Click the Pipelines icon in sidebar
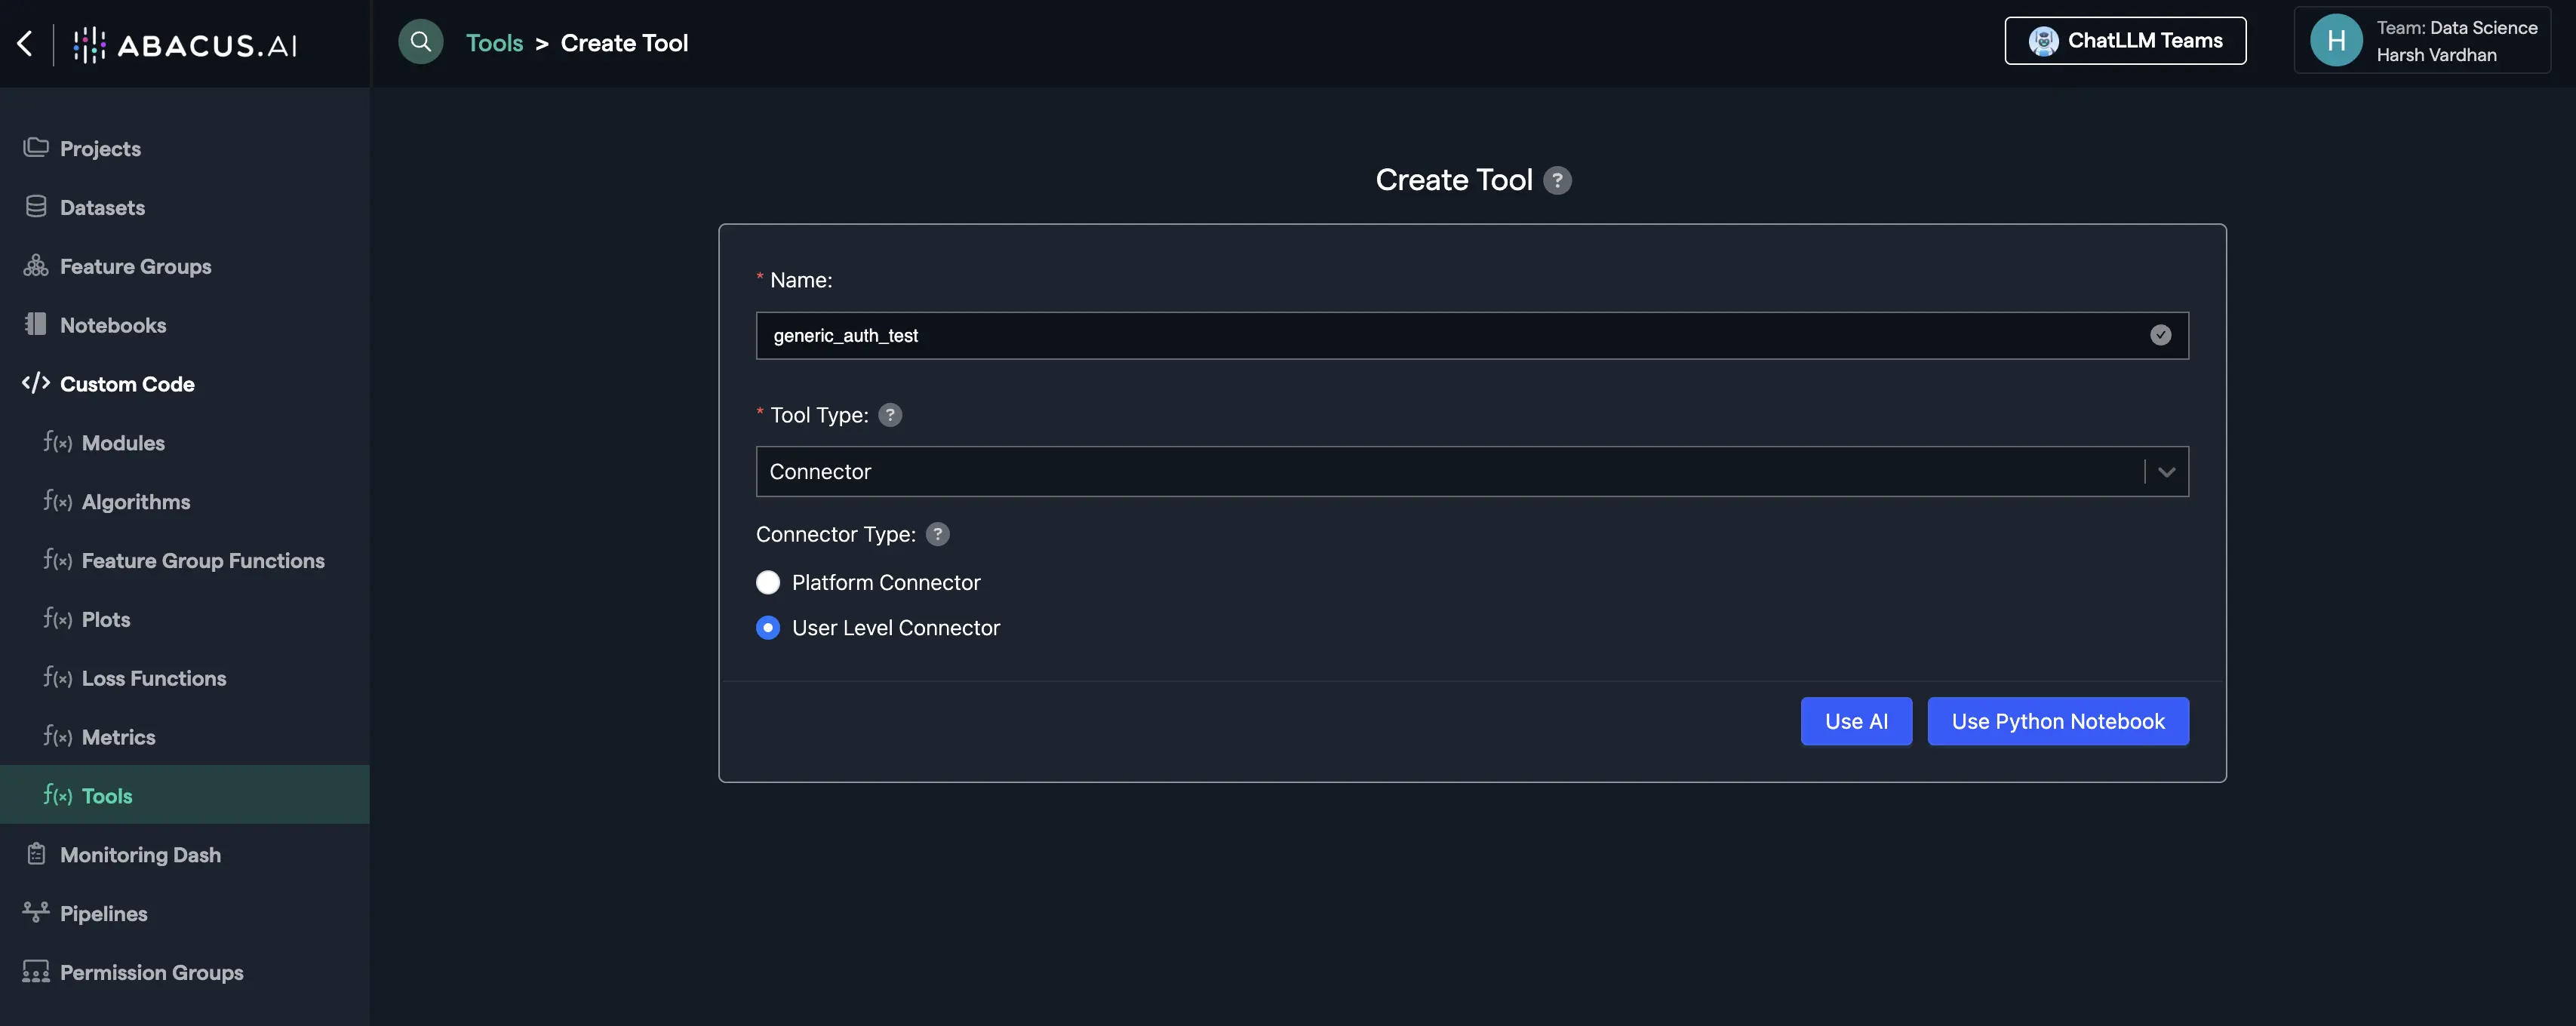Image resolution: width=2576 pixels, height=1026 pixels. [36, 912]
